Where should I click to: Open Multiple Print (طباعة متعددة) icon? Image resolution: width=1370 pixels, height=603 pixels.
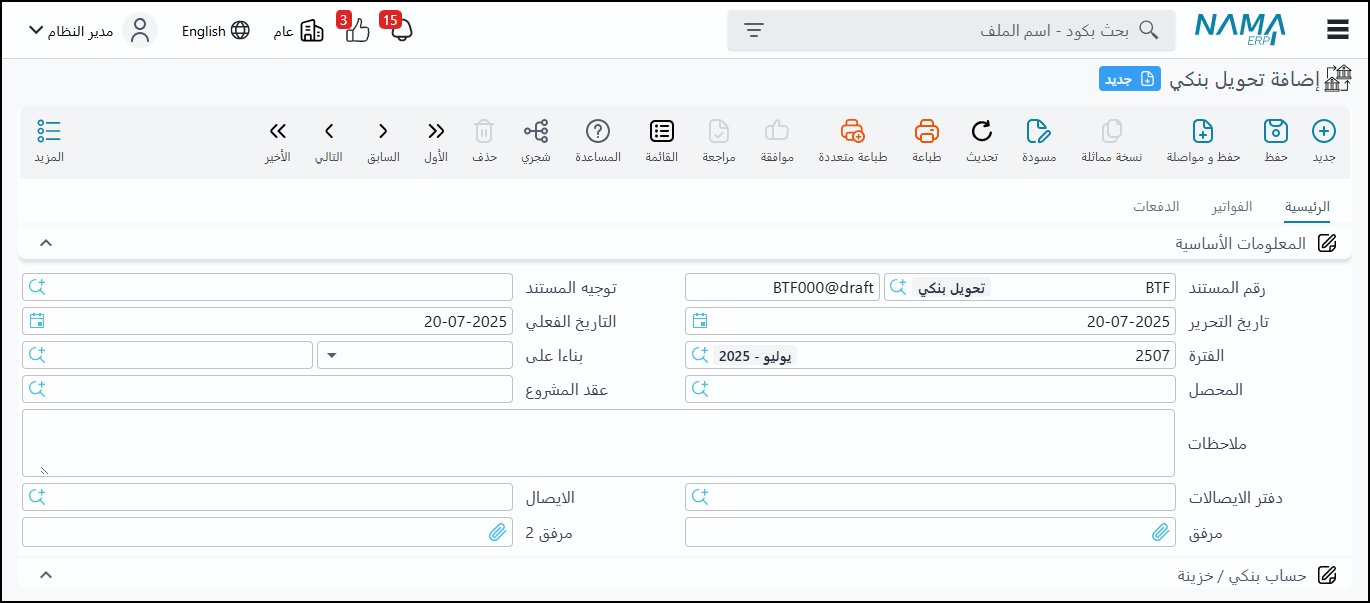click(852, 132)
